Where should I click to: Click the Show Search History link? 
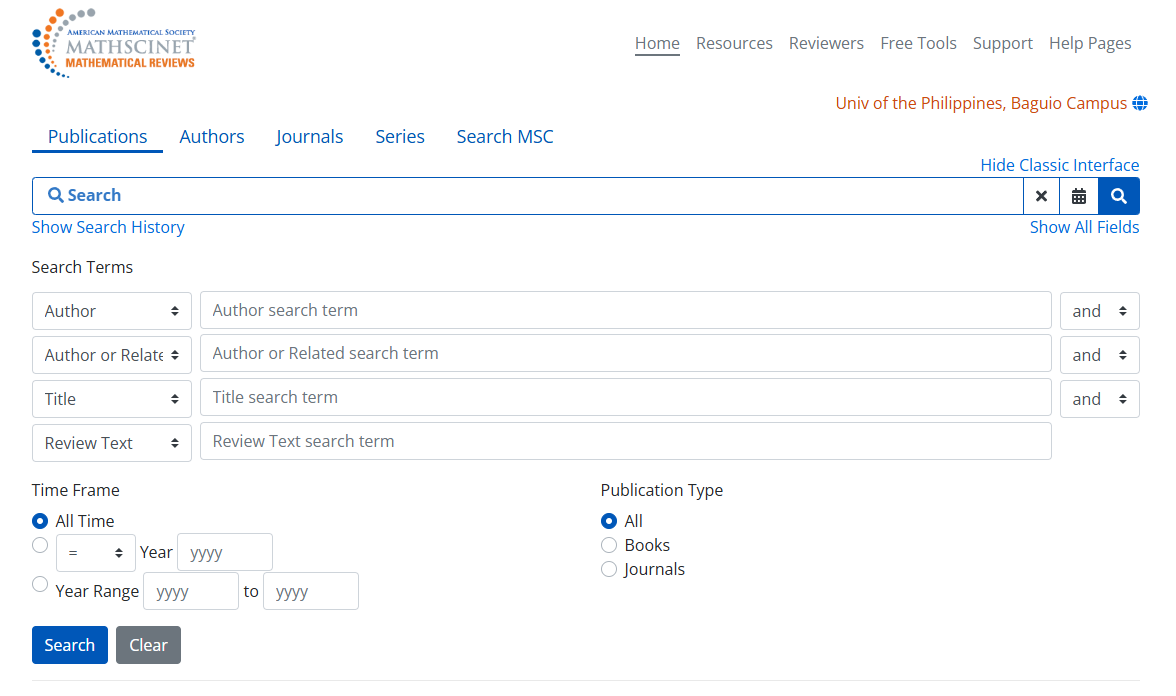tap(108, 227)
